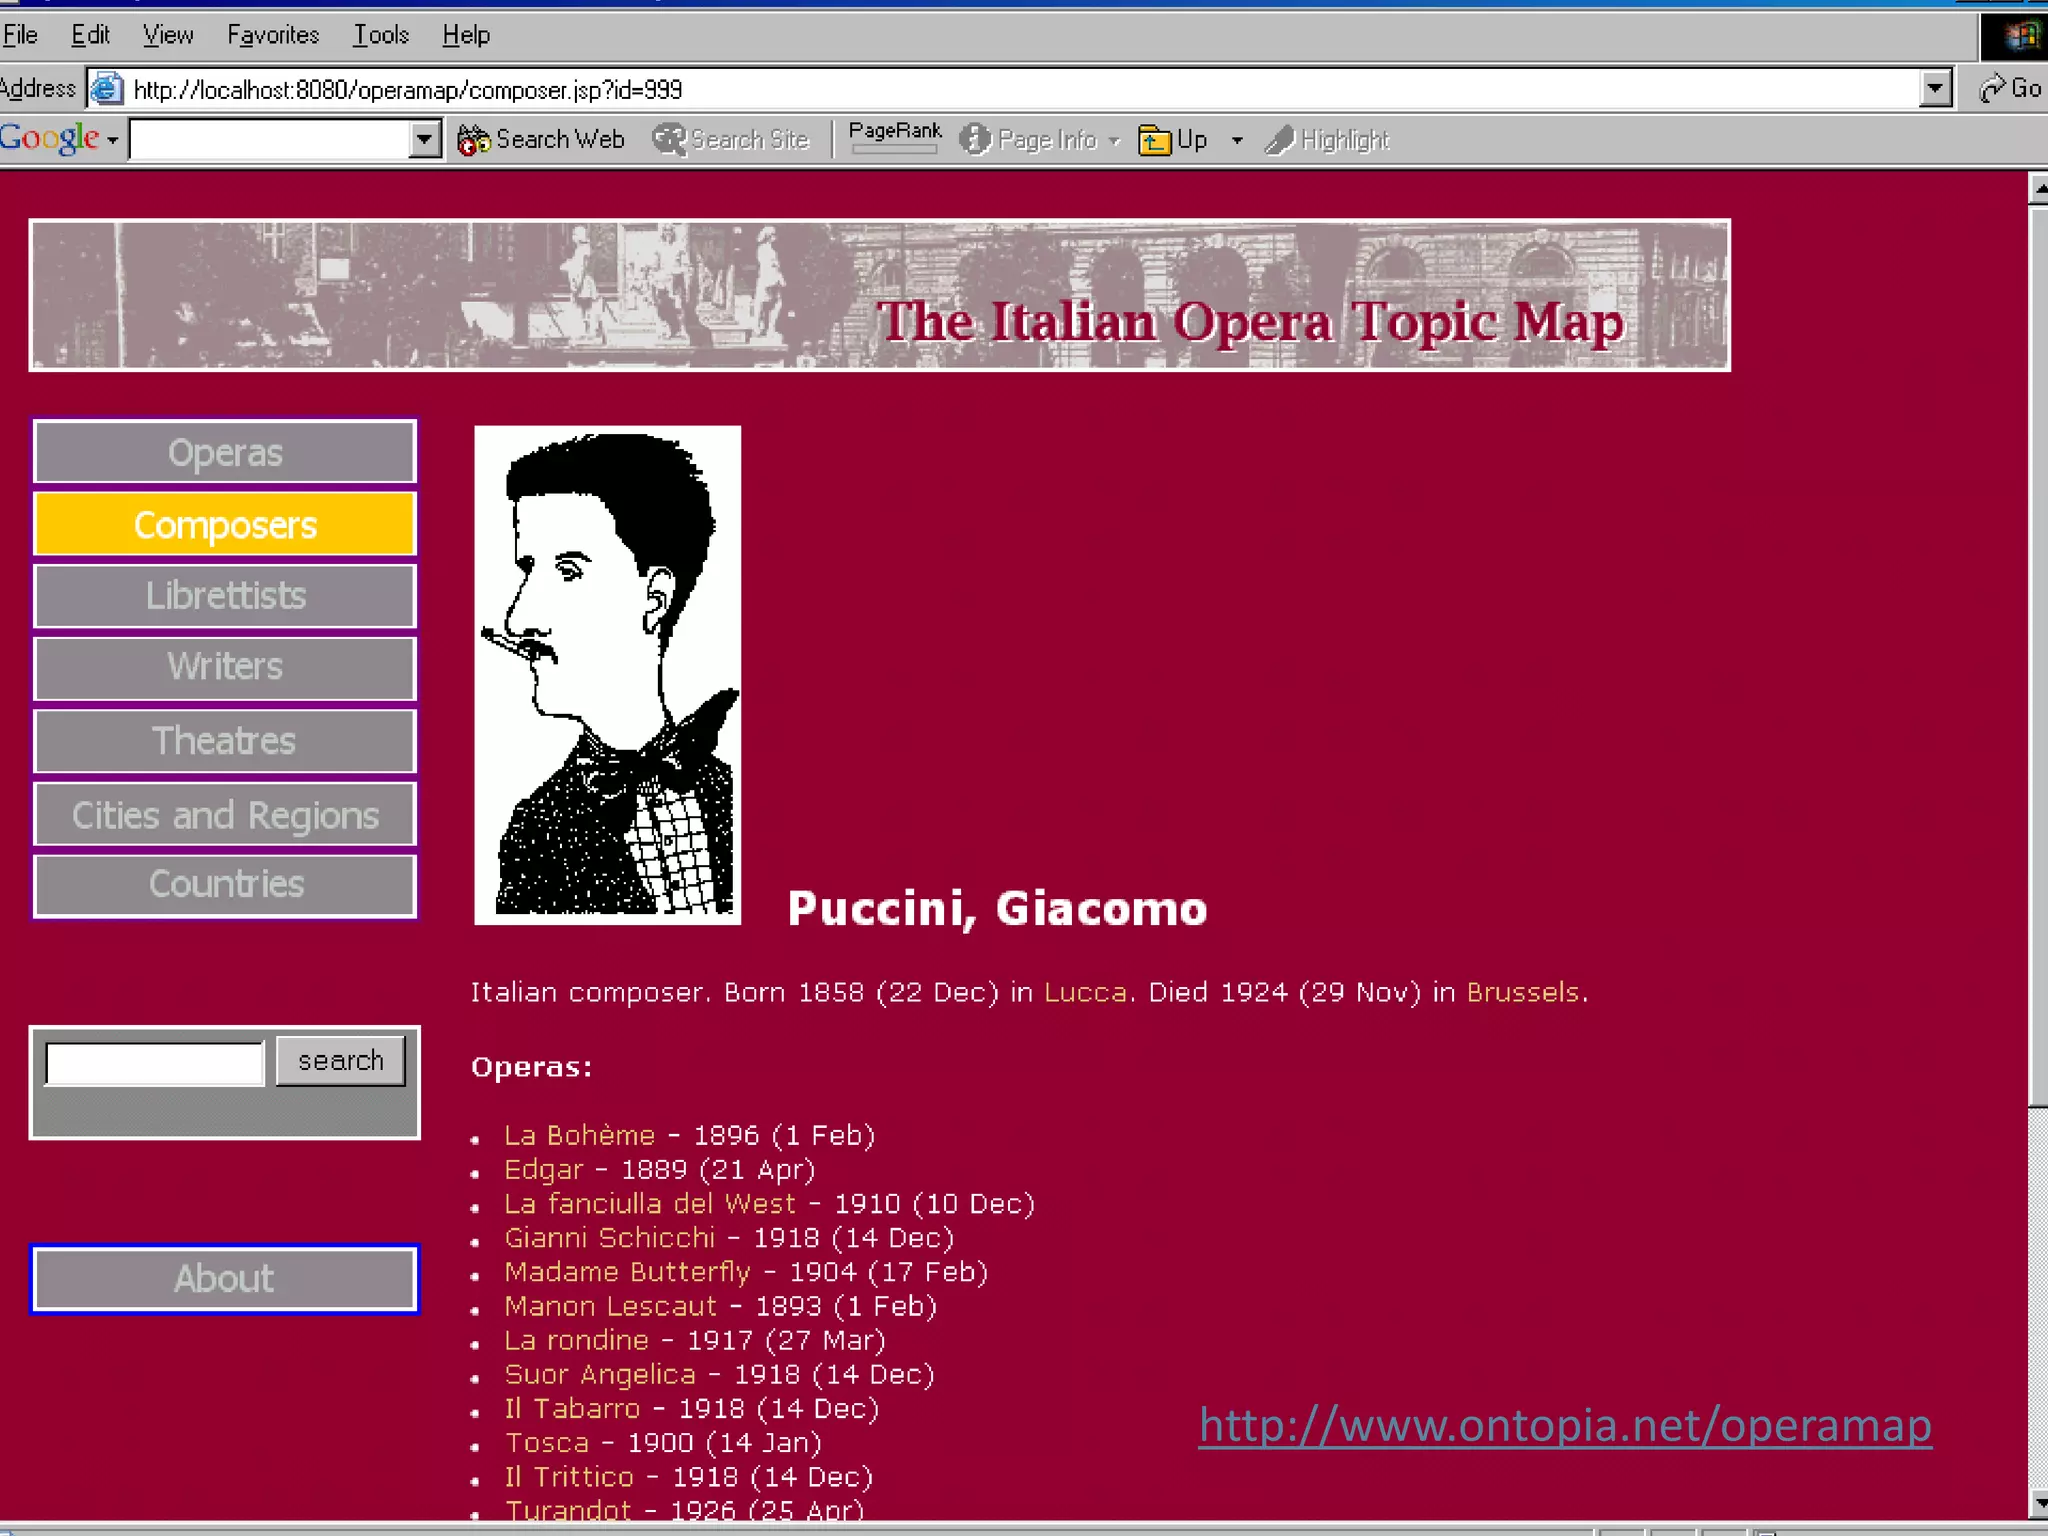The width and height of the screenshot is (2048, 1536).
Task: Click the Search Site icon
Action: point(669,140)
